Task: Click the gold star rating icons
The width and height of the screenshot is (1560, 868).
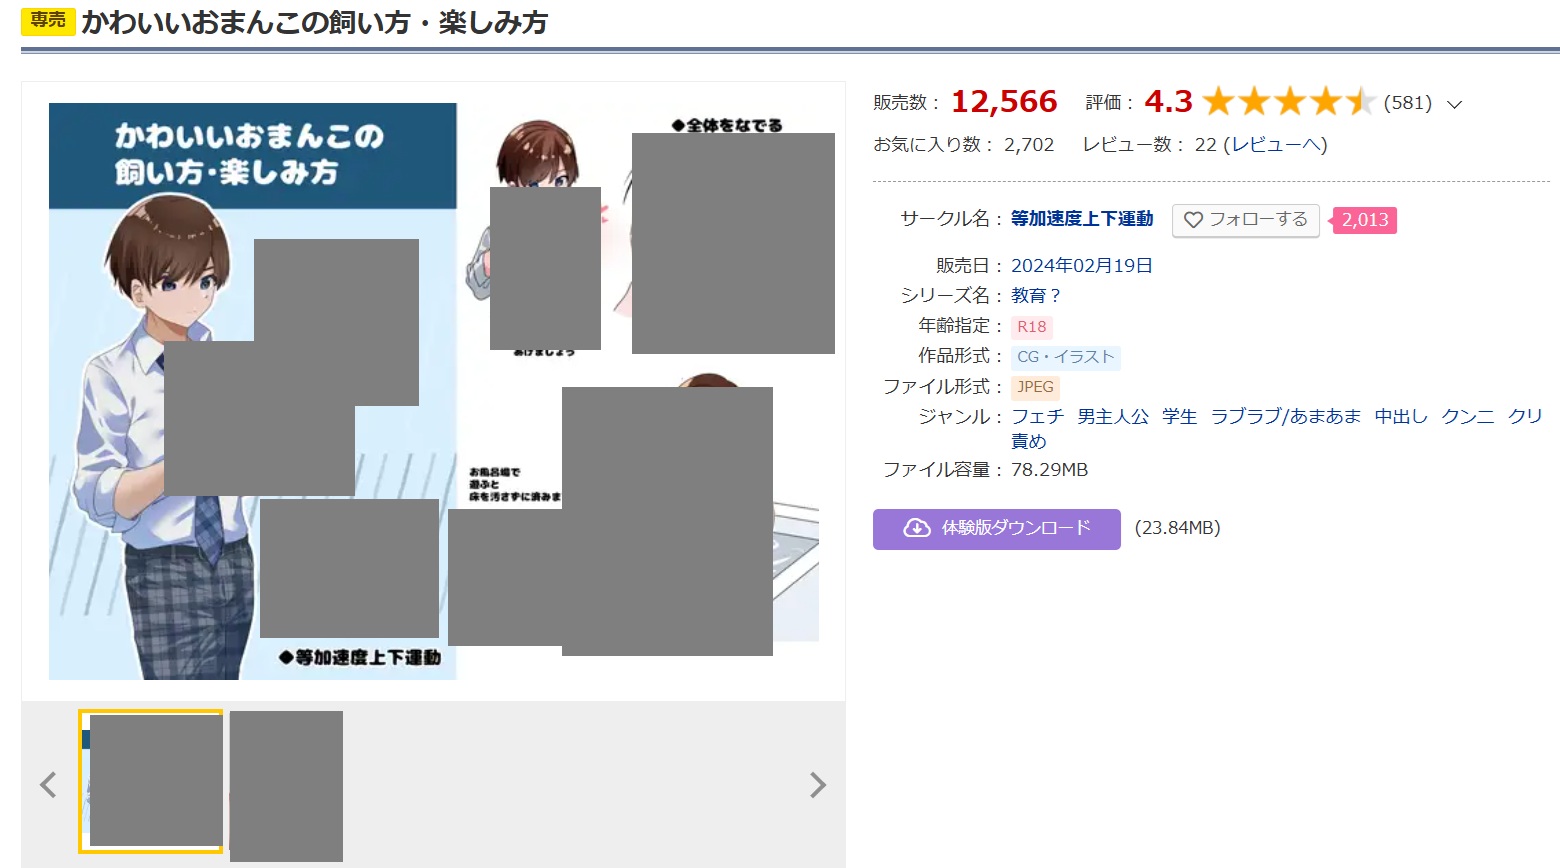Action: tap(1288, 102)
